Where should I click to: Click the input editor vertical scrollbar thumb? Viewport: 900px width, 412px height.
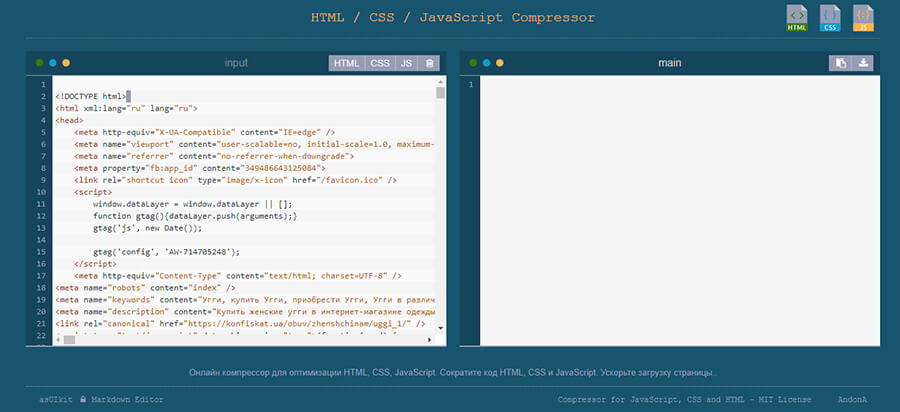point(440,94)
